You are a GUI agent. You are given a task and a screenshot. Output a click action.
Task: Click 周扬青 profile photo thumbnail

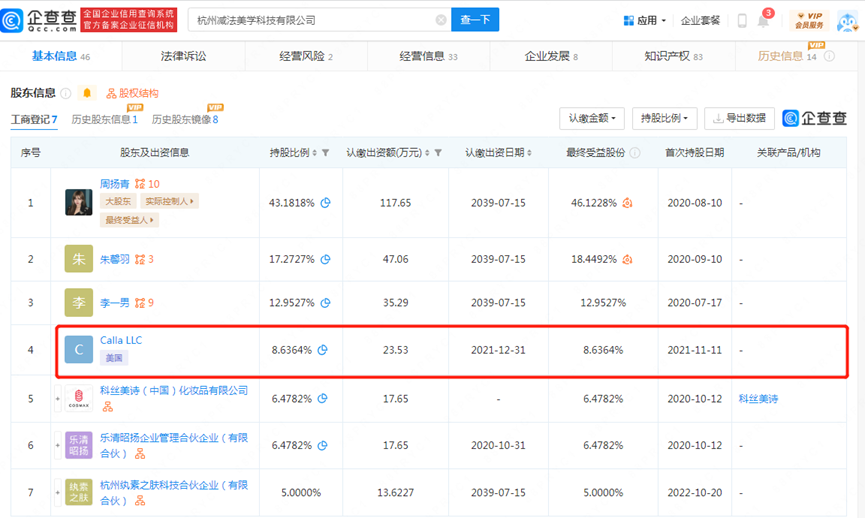tap(79, 202)
